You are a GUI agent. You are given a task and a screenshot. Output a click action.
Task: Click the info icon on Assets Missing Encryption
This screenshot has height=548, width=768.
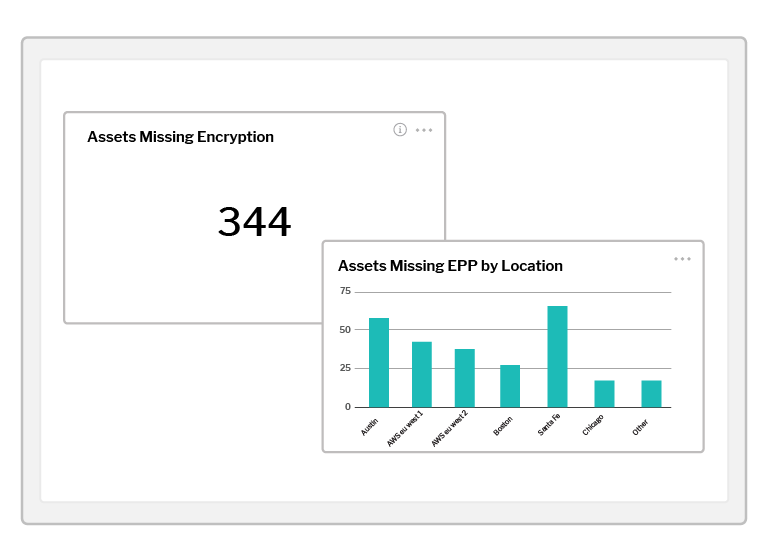click(400, 130)
